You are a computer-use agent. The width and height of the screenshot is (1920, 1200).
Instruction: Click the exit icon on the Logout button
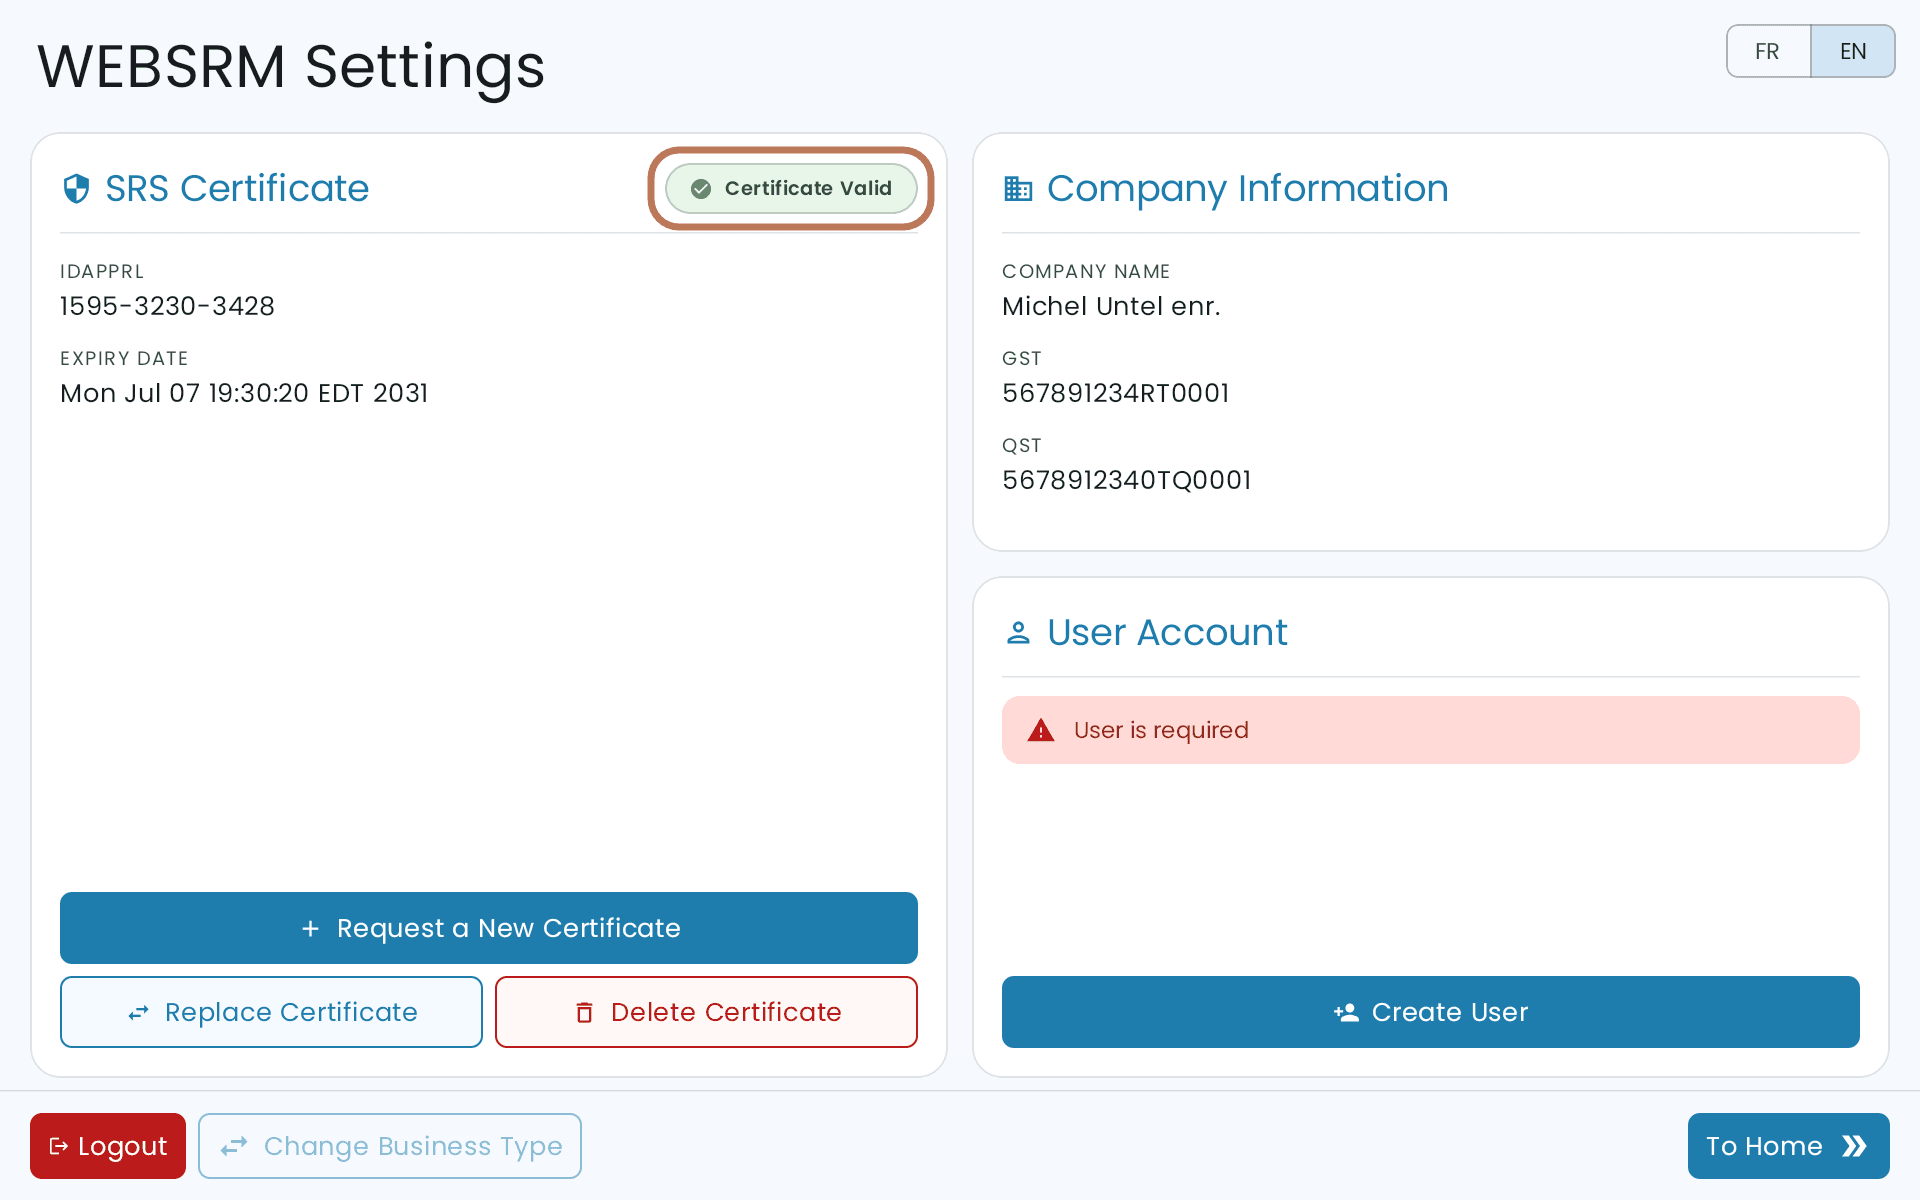(59, 1146)
